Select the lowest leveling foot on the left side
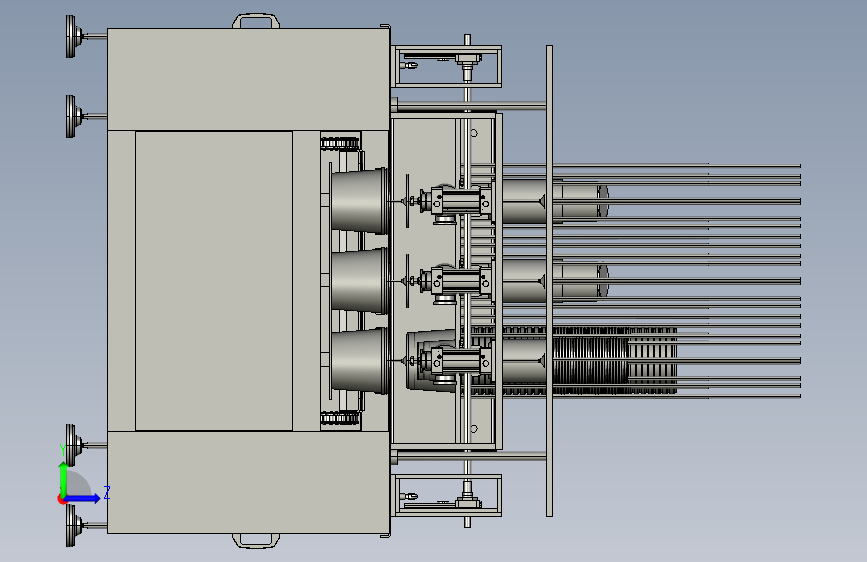This screenshot has width=867, height=562. (73, 525)
